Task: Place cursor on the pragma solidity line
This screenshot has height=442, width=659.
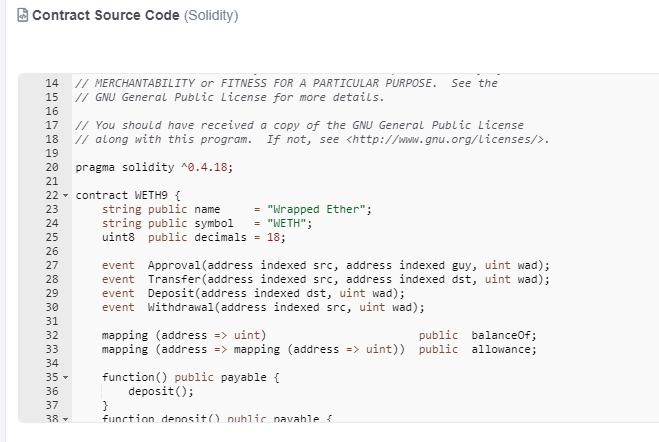Action: coord(154,167)
